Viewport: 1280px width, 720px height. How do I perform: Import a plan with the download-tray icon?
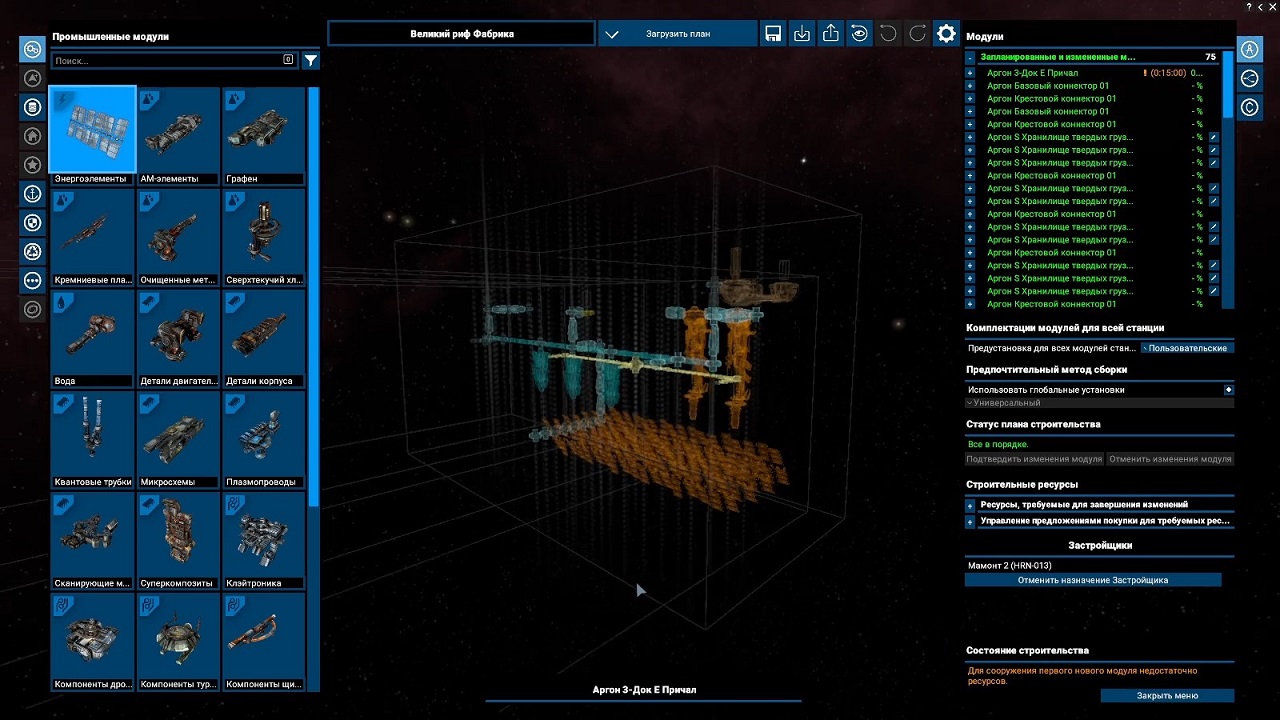pyautogui.click(x=802, y=34)
